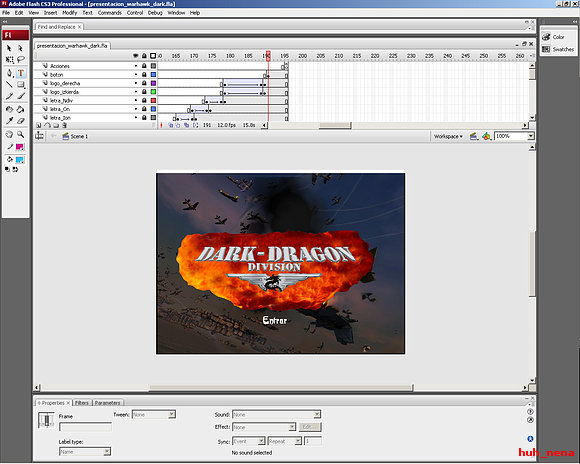
Task: Select the Subselection tool
Action: [x=21, y=48]
